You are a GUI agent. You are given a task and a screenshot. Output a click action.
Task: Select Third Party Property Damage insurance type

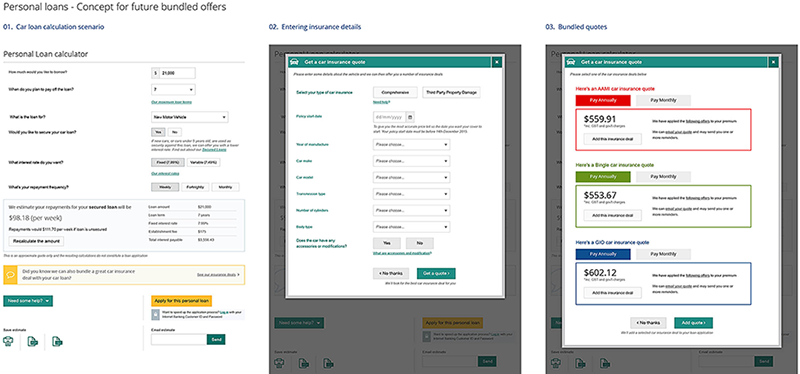[x=452, y=92]
